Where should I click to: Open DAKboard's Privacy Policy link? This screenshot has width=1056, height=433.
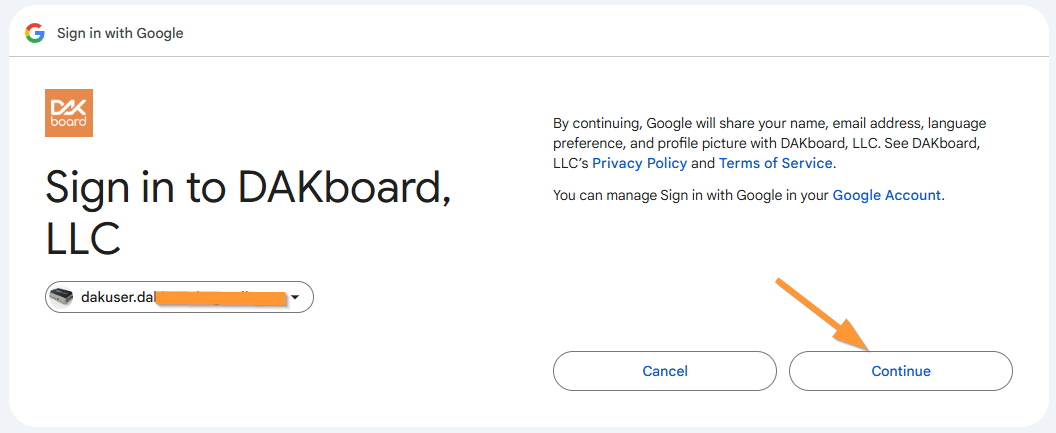(639, 163)
